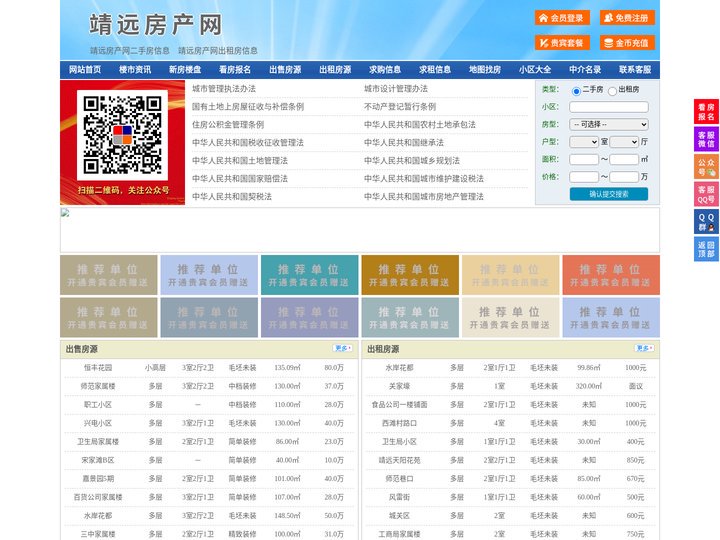This screenshot has width=720, height=540.
Task: Open the 城关区 rental listing
Action: click(399, 516)
